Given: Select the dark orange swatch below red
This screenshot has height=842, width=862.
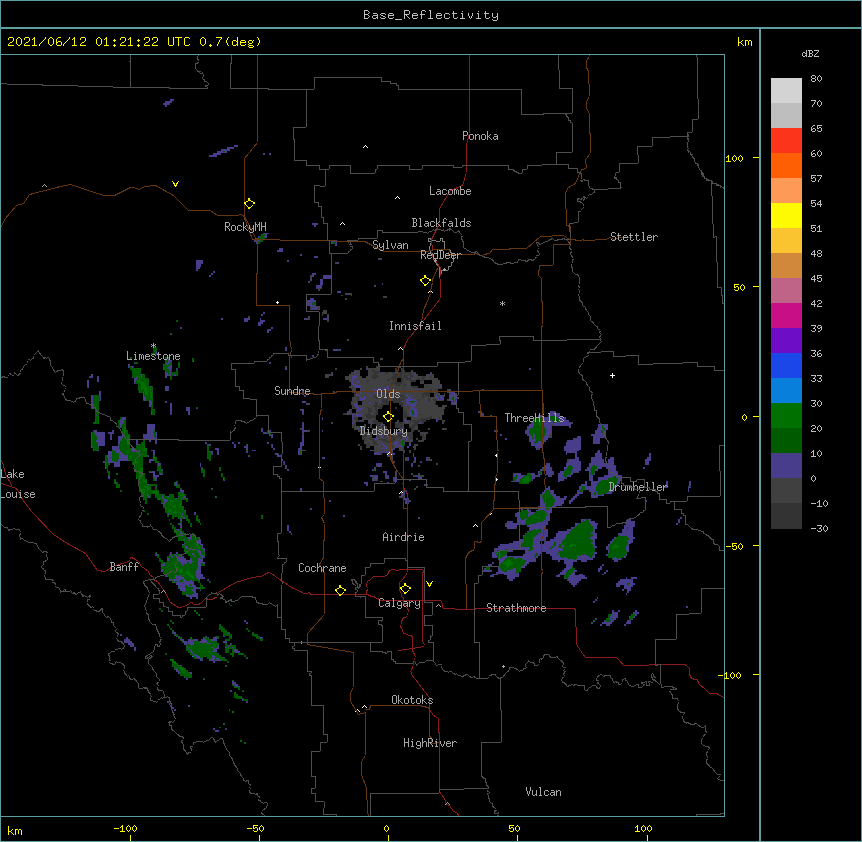Looking at the screenshot, I should (x=786, y=165).
